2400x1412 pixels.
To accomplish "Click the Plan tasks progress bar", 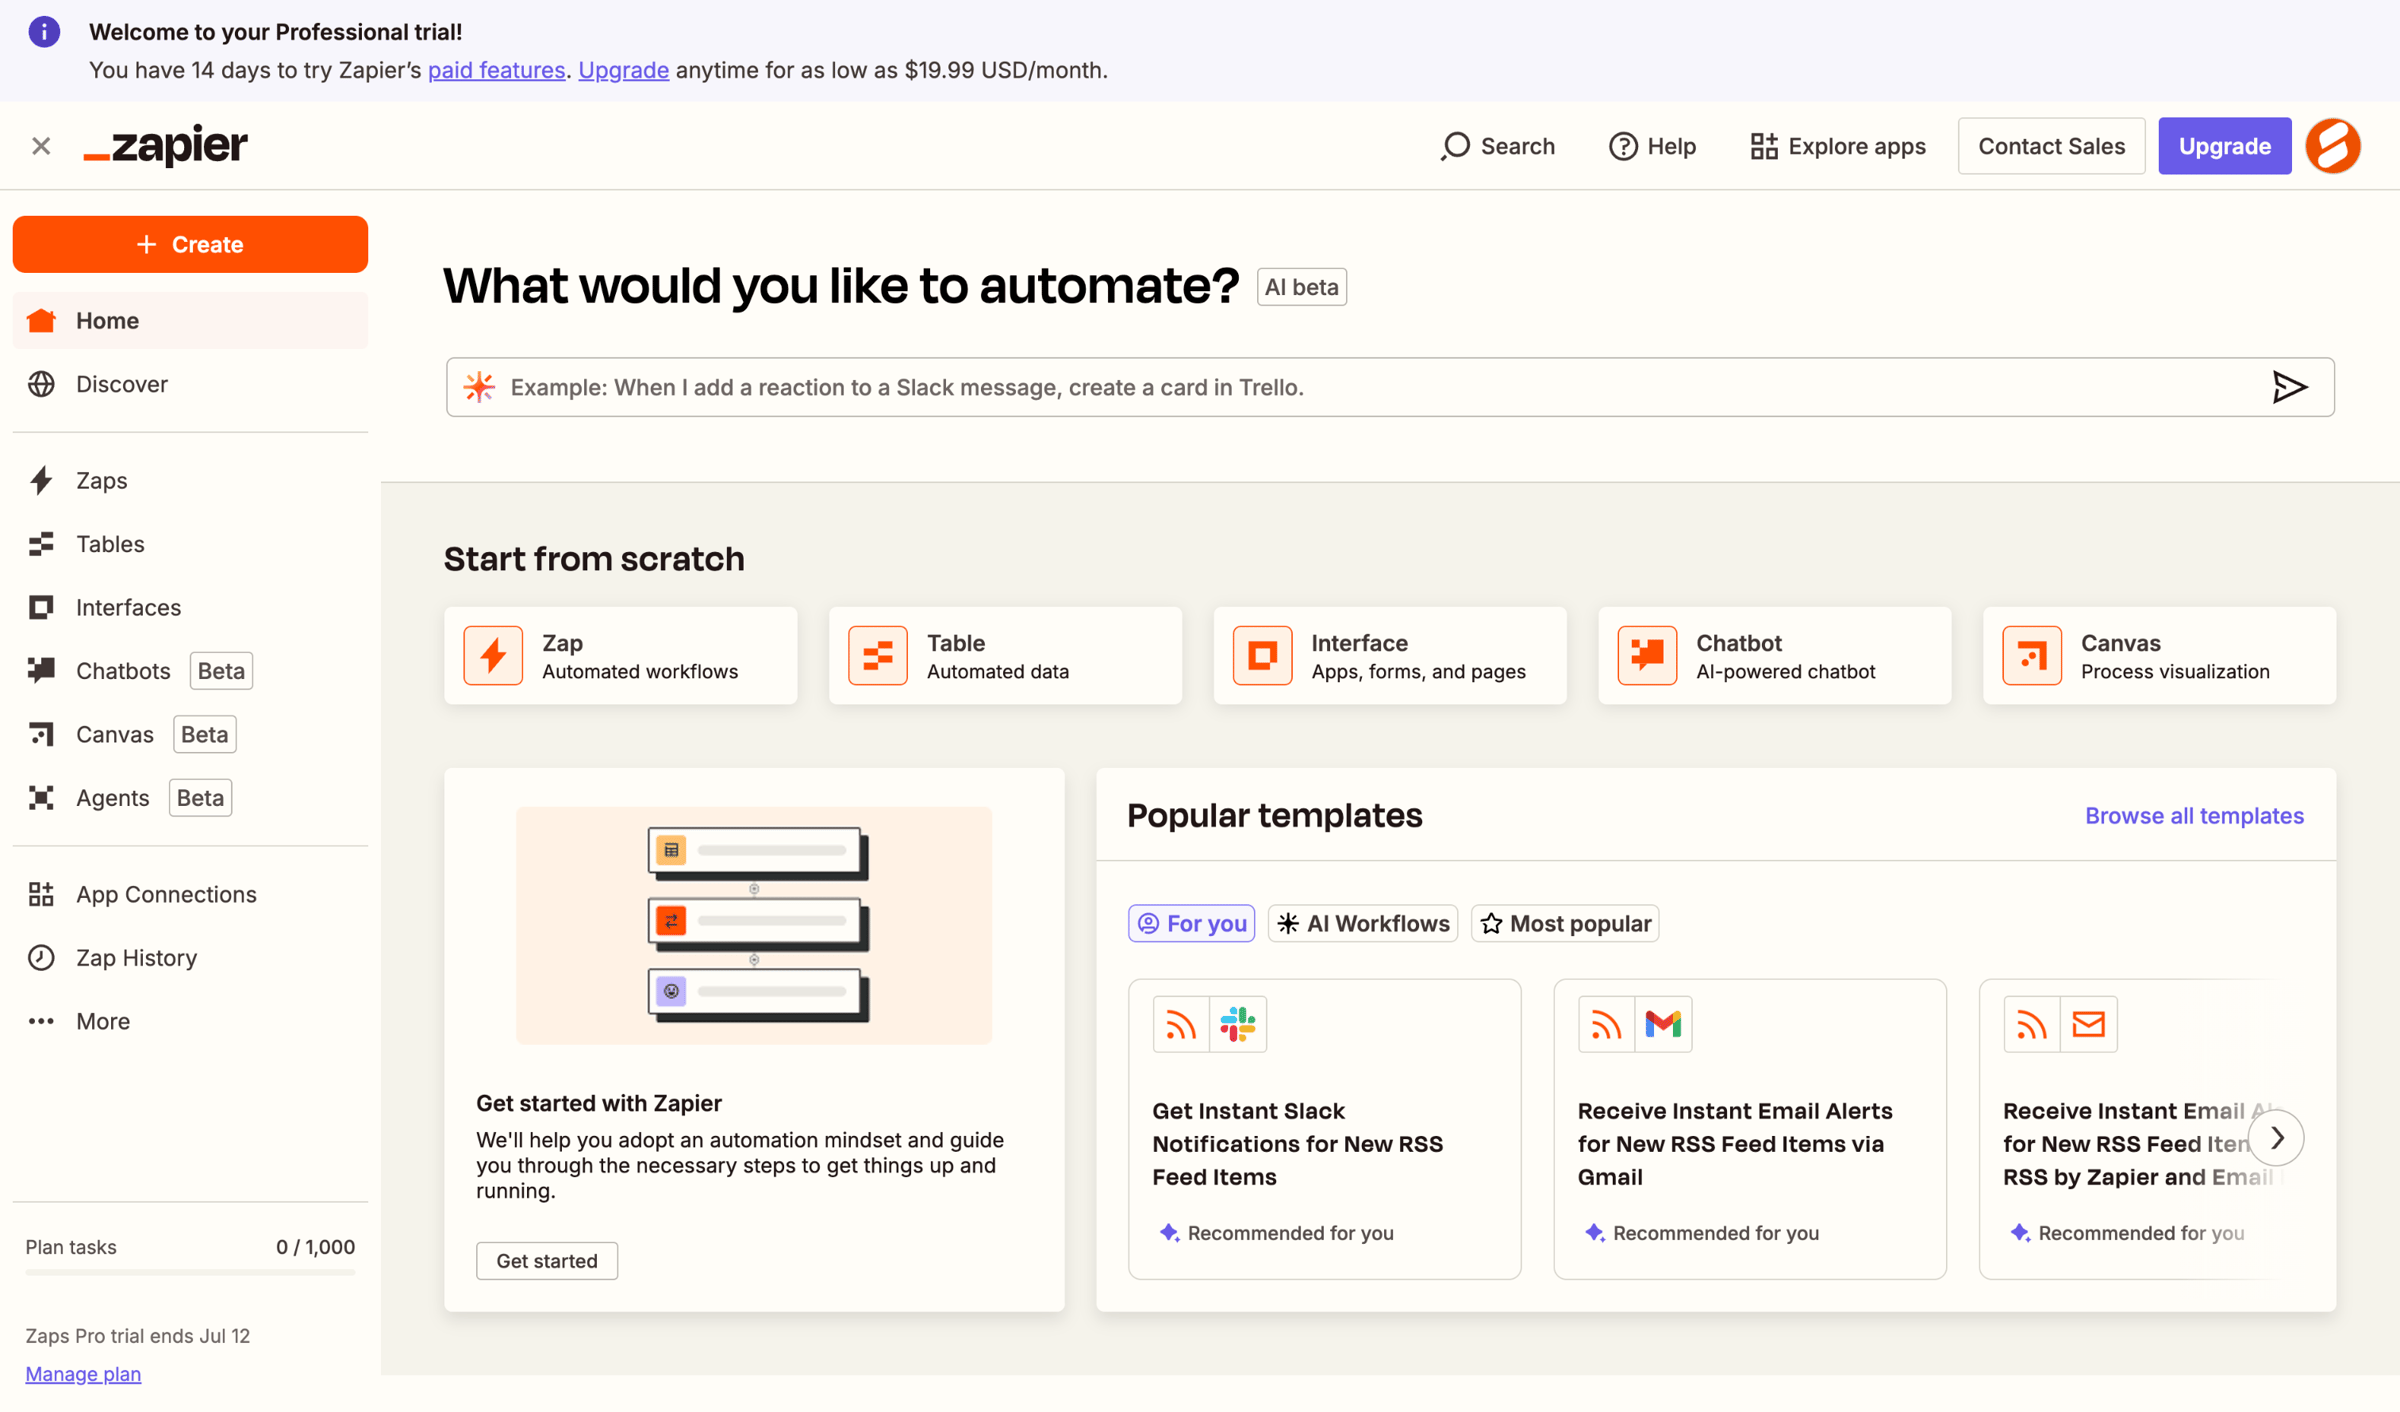I will point(190,1272).
